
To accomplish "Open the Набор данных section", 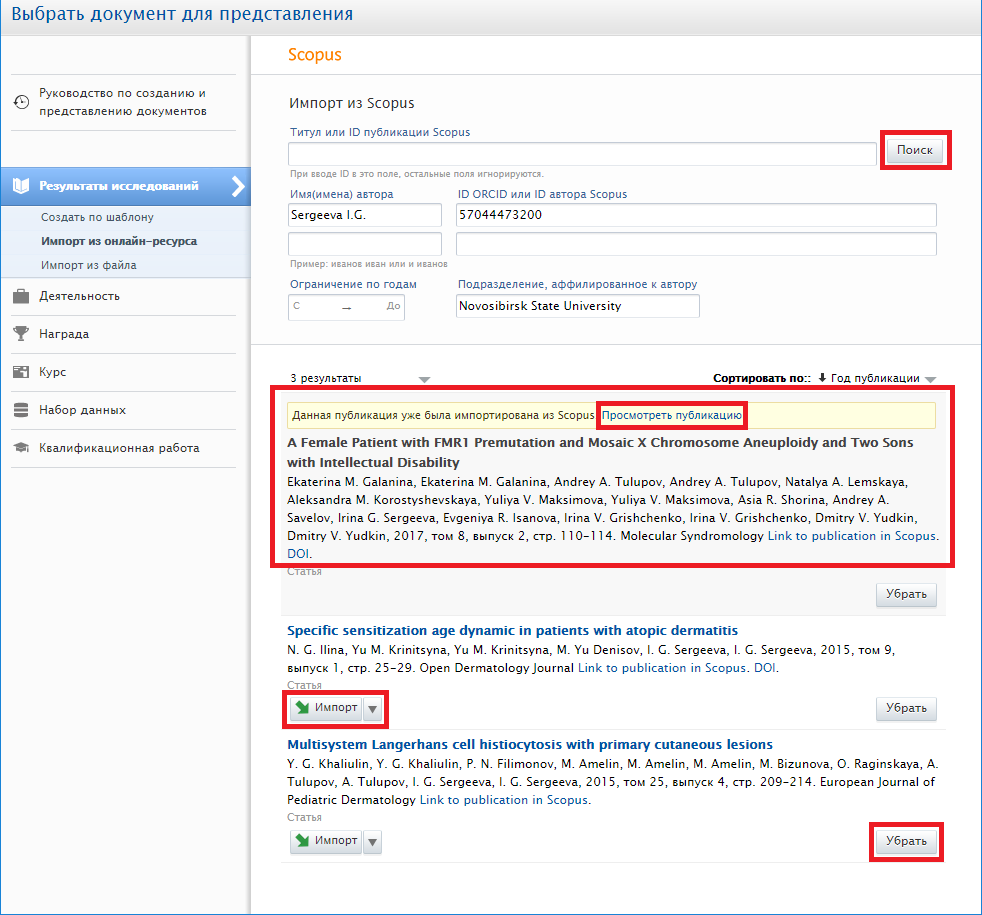I will pyautogui.click(x=83, y=410).
